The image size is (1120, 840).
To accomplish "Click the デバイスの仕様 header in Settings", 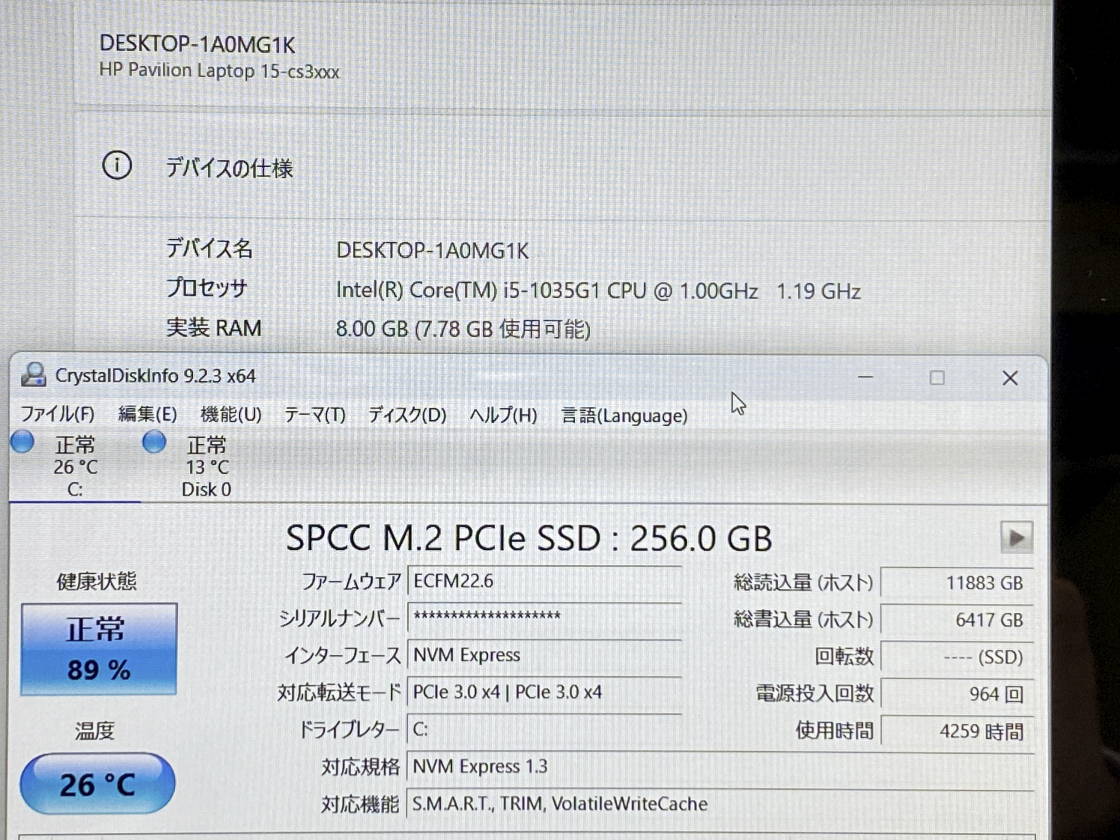I will pyautogui.click(x=229, y=168).
